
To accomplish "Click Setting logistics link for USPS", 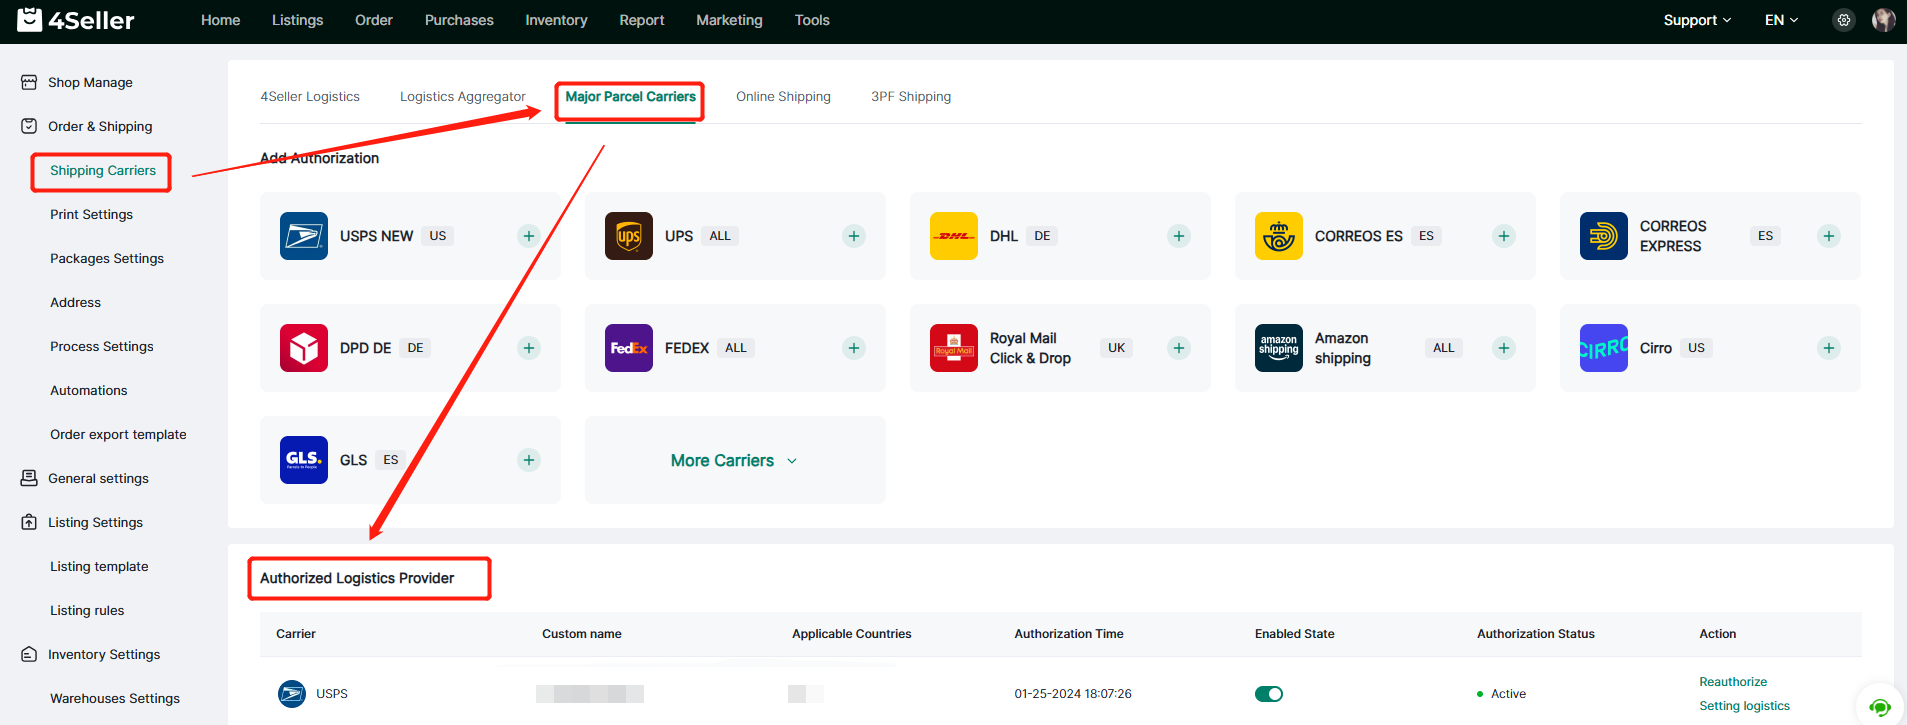I will pyautogui.click(x=1744, y=706).
